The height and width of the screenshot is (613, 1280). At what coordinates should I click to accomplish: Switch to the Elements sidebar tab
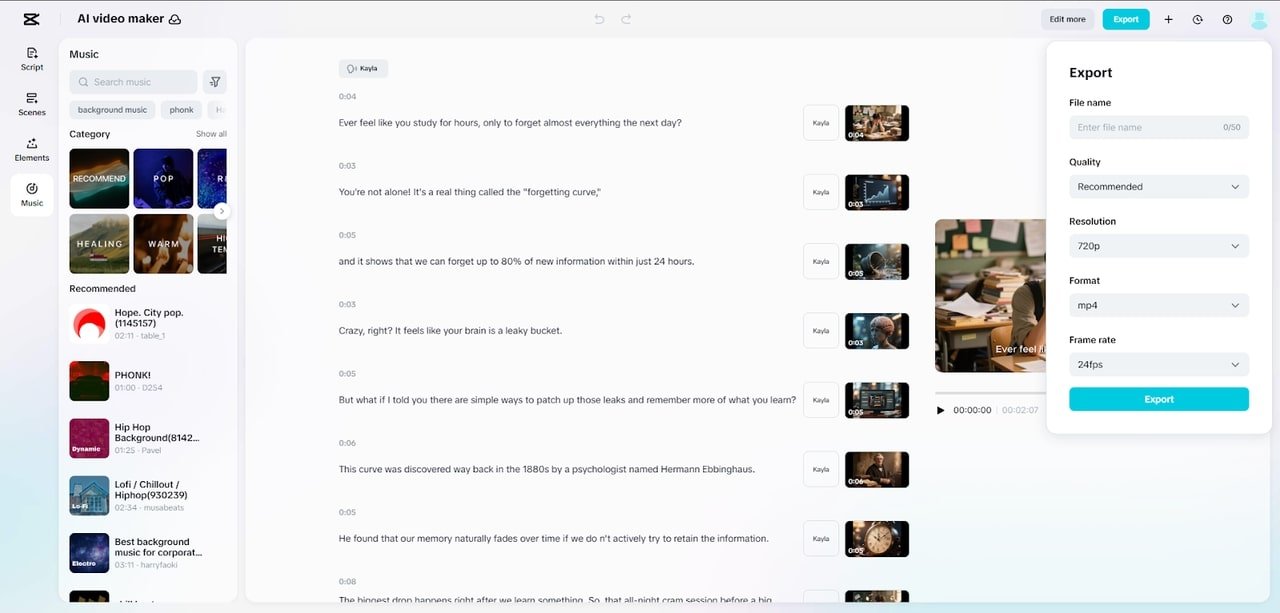point(32,149)
